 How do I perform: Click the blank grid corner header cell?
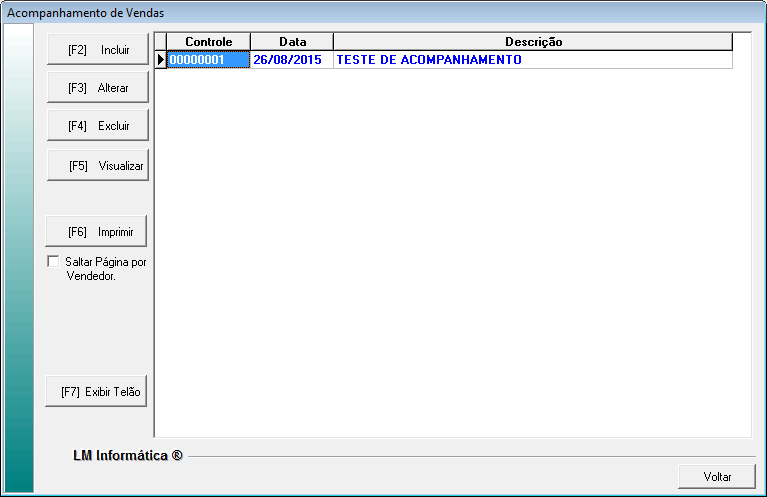click(x=161, y=42)
